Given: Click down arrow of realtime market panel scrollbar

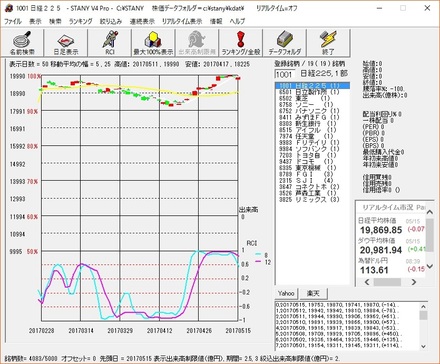Looking at the screenshot, I should coord(430,266).
